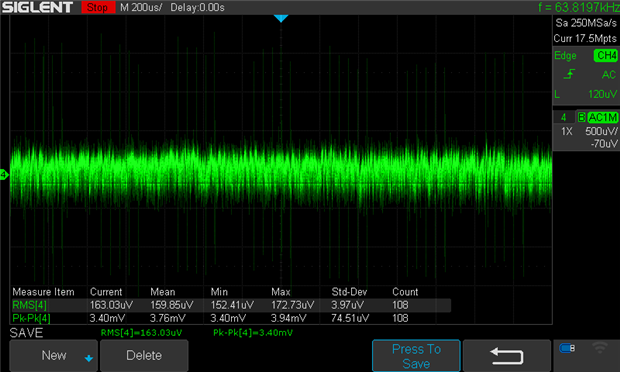
Task: Click RMS current value 163.03uV
Action: pos(111,305)
